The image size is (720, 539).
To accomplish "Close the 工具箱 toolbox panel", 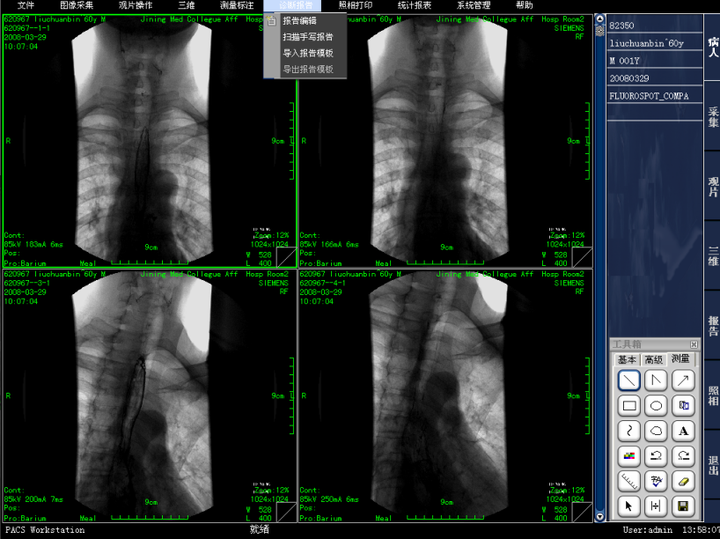I will click(x=693, y=345).
